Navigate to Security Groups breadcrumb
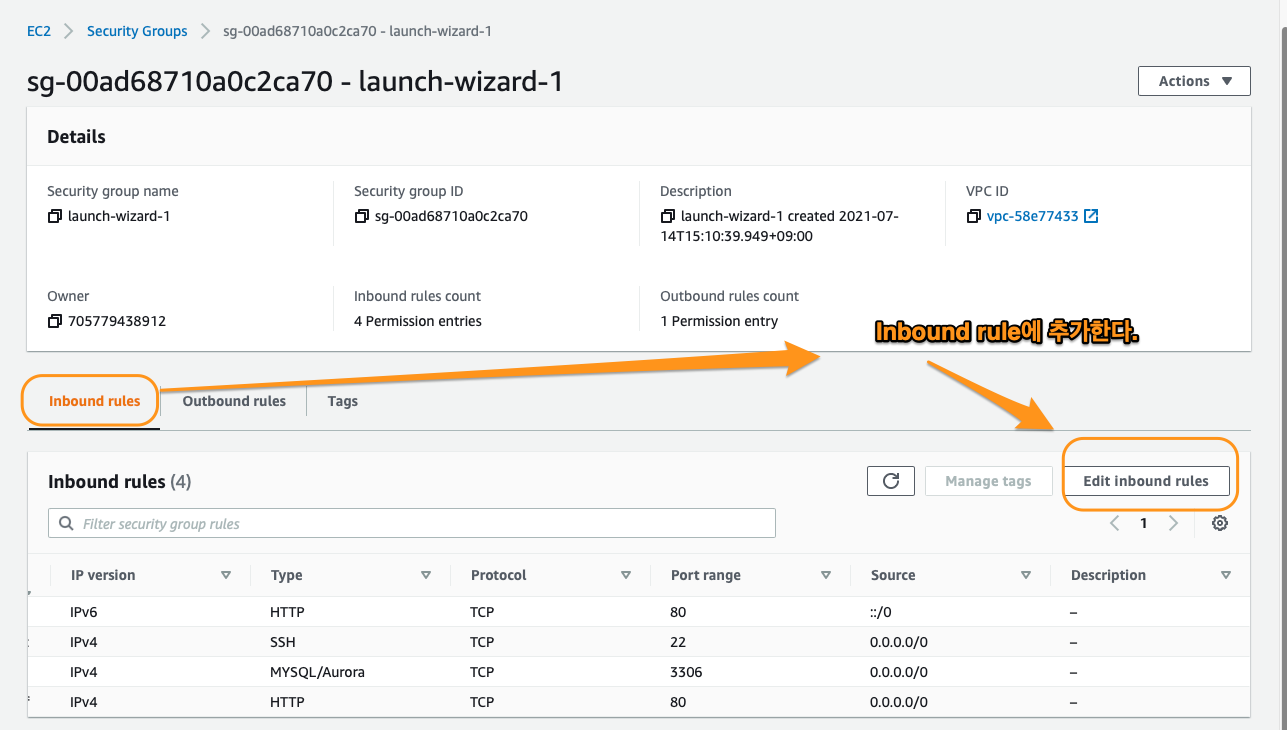 pos(137,31)
